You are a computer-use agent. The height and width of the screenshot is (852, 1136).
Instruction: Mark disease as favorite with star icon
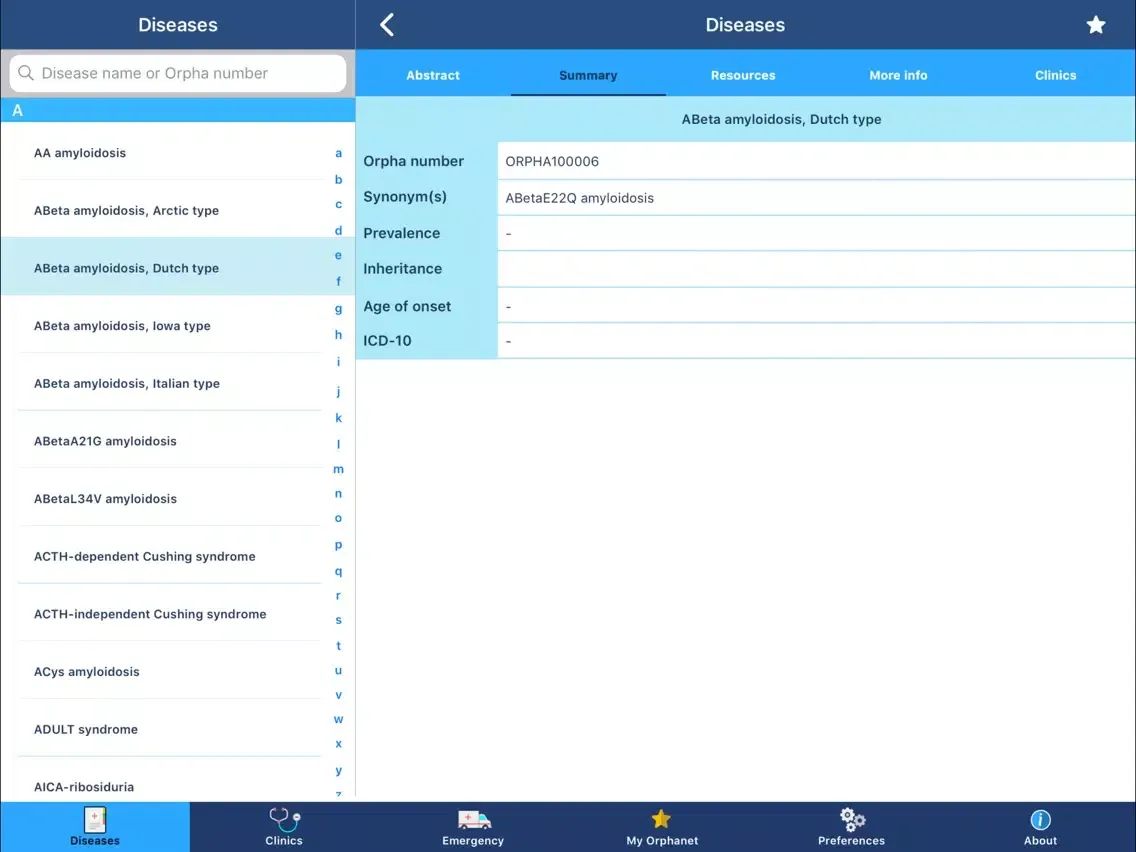pyautogui.click(x=1096, y=25)
